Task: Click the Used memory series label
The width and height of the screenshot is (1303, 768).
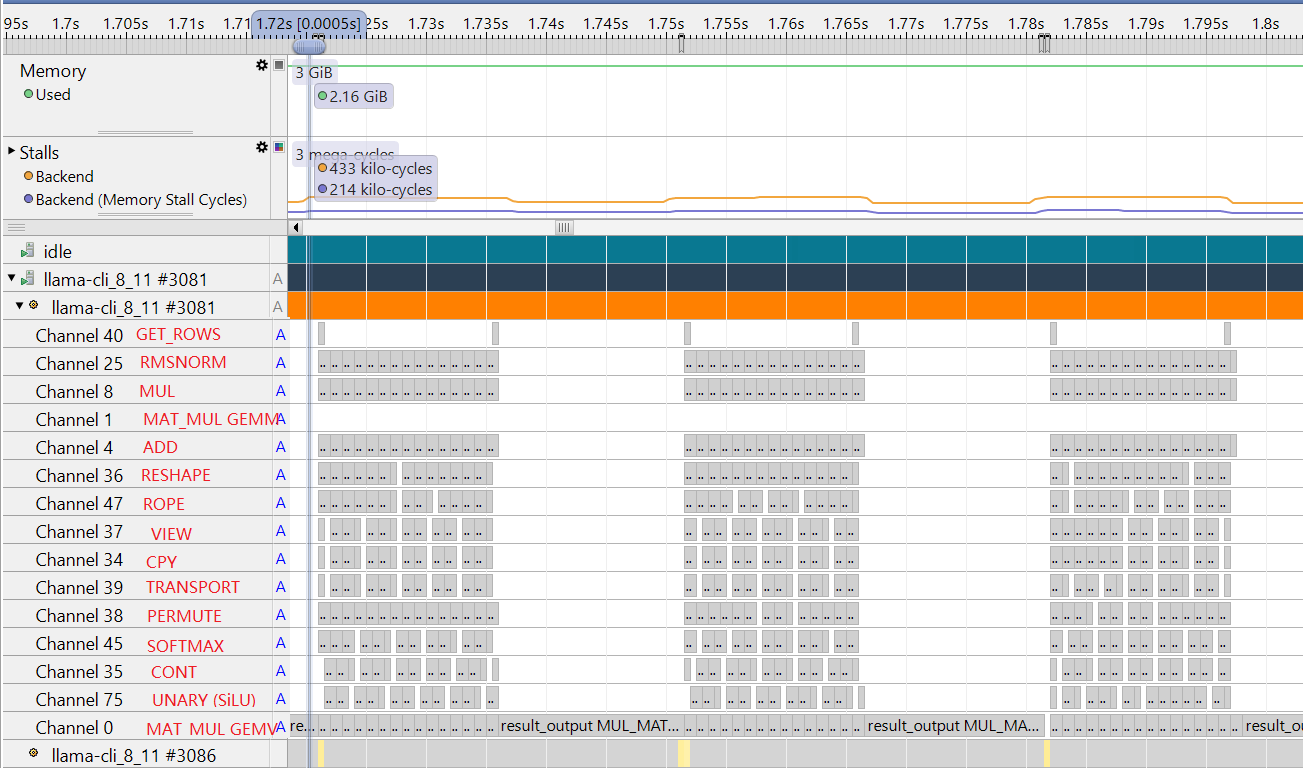Action: [53, 95]
